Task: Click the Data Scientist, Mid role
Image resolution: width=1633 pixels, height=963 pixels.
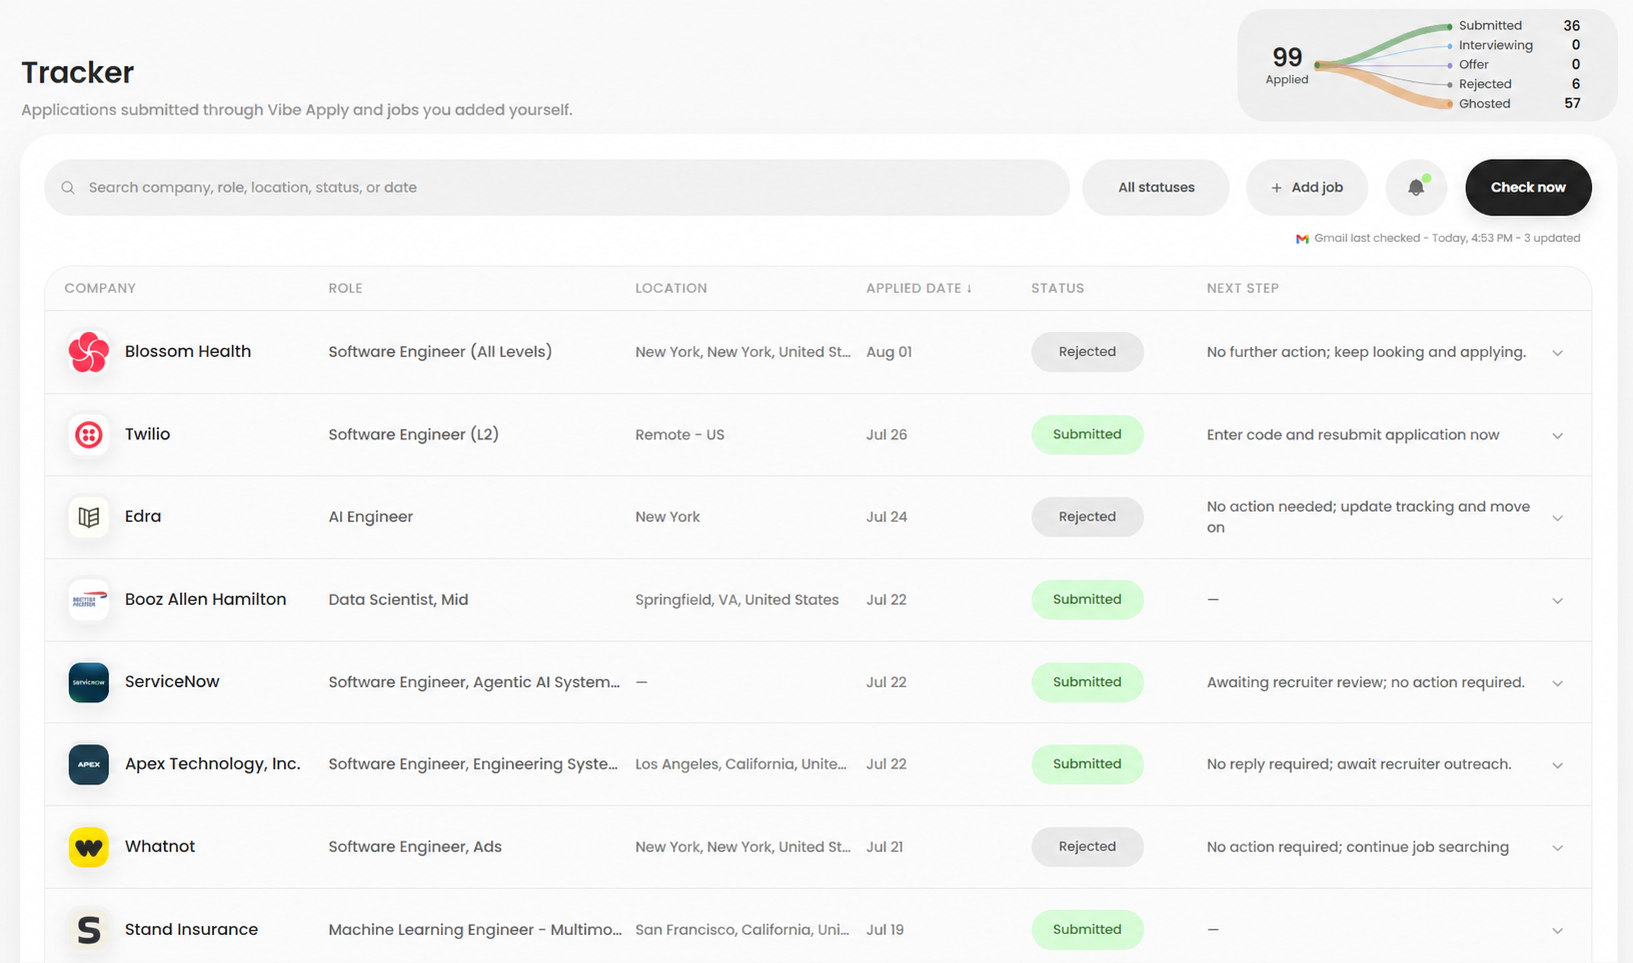Action: pos(398,600)
